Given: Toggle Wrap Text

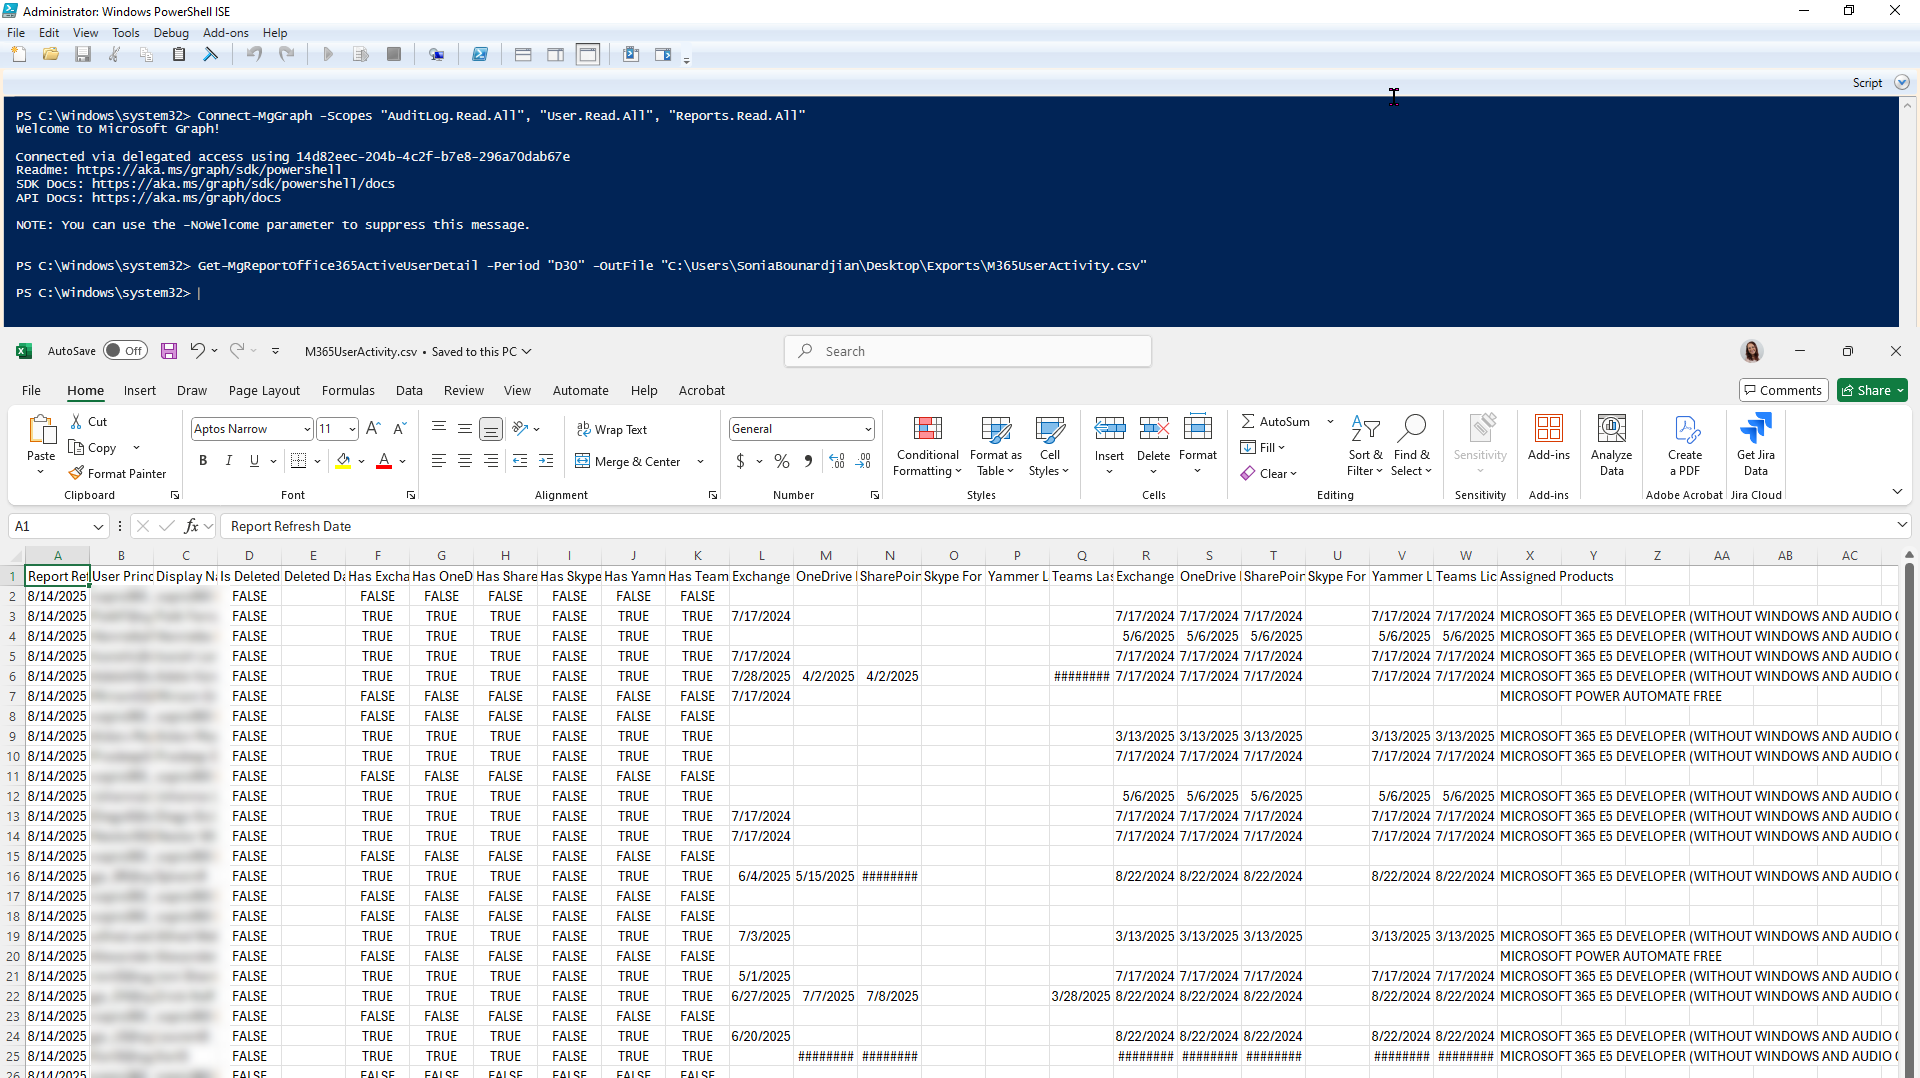Looking at the screenshot, I should [x=612, y=430].
